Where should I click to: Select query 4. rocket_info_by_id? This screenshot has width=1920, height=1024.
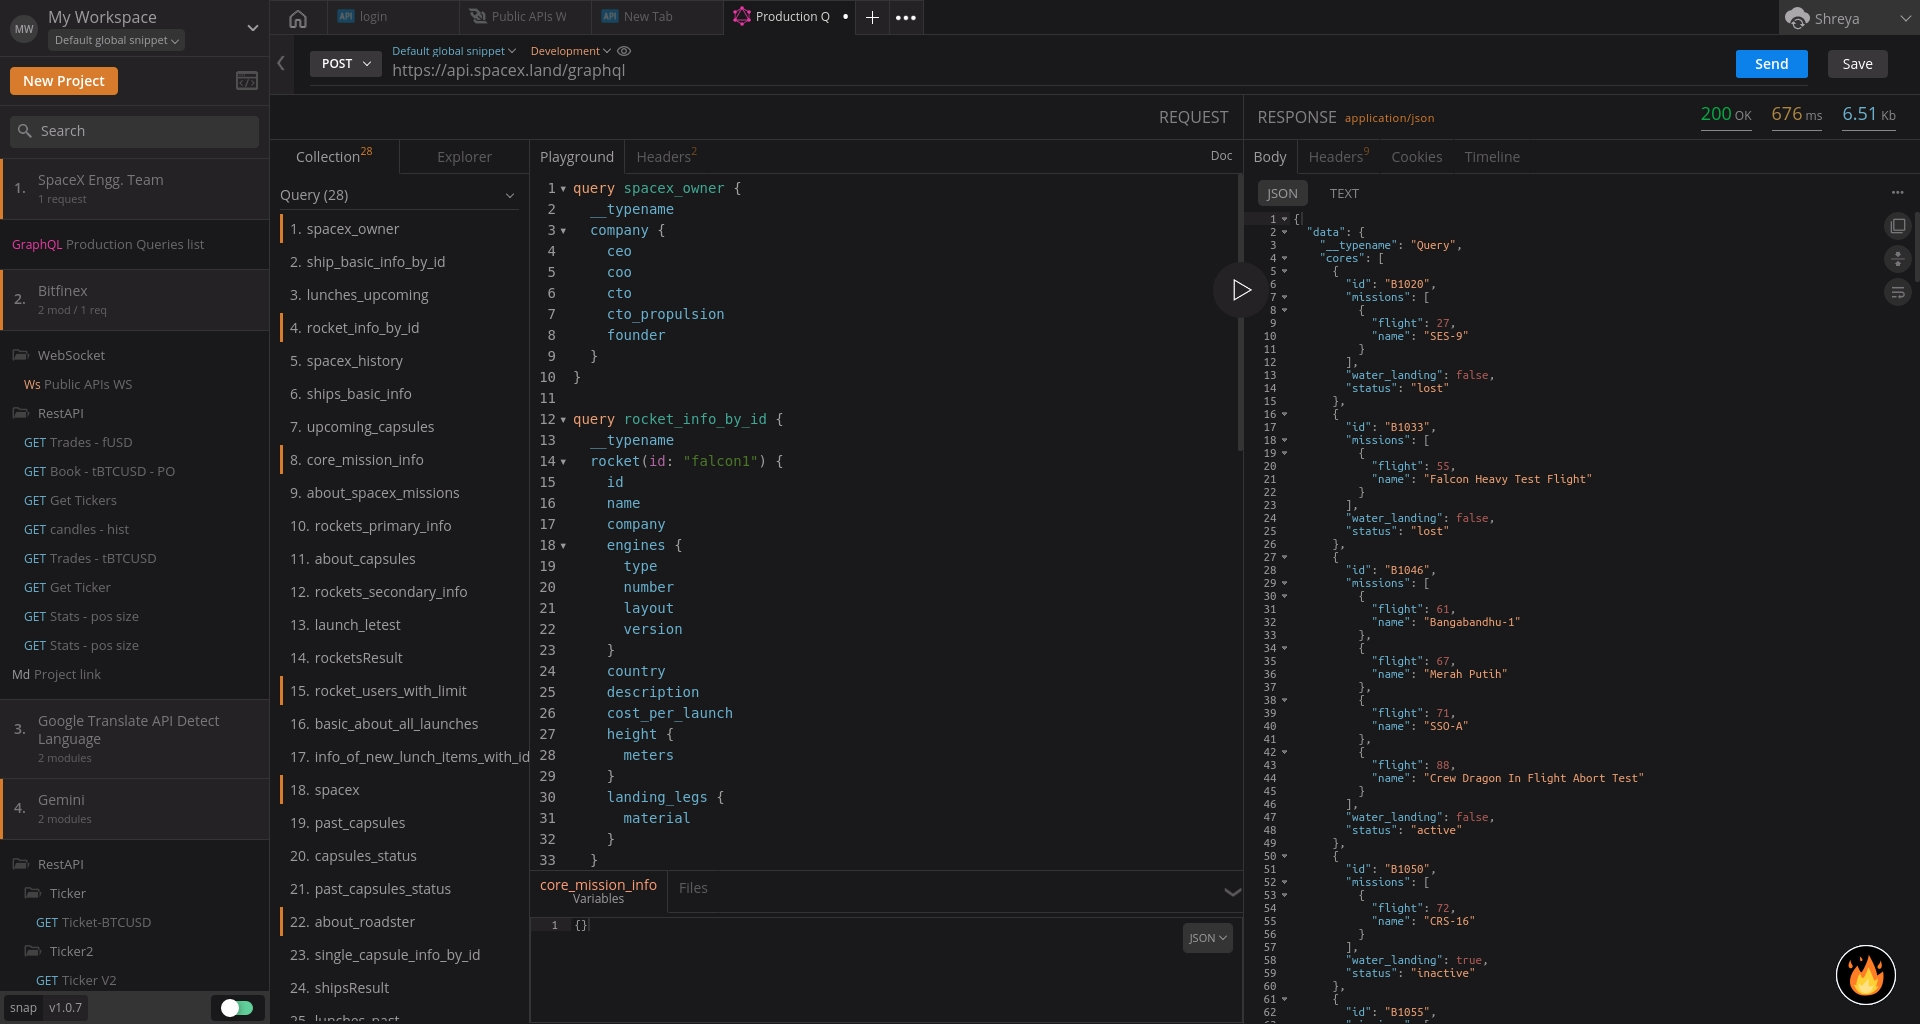click(x=403, y=328)
